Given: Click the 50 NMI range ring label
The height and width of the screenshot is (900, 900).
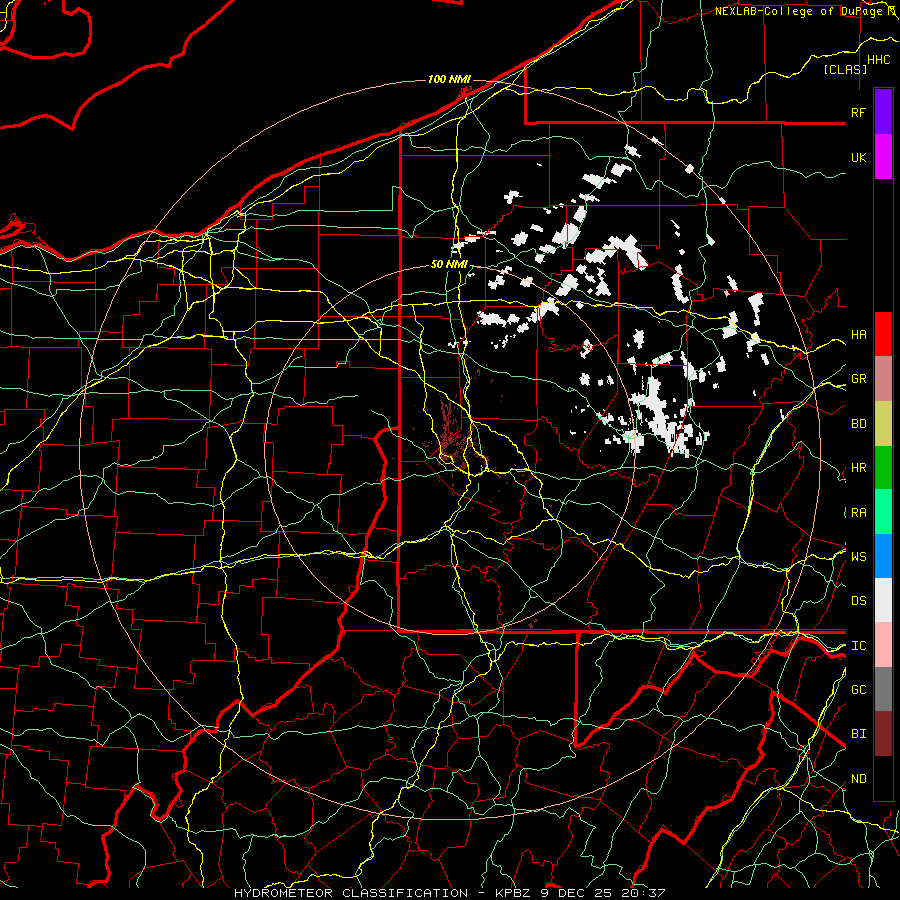Looking at the screenshot, I should point(449,265).
